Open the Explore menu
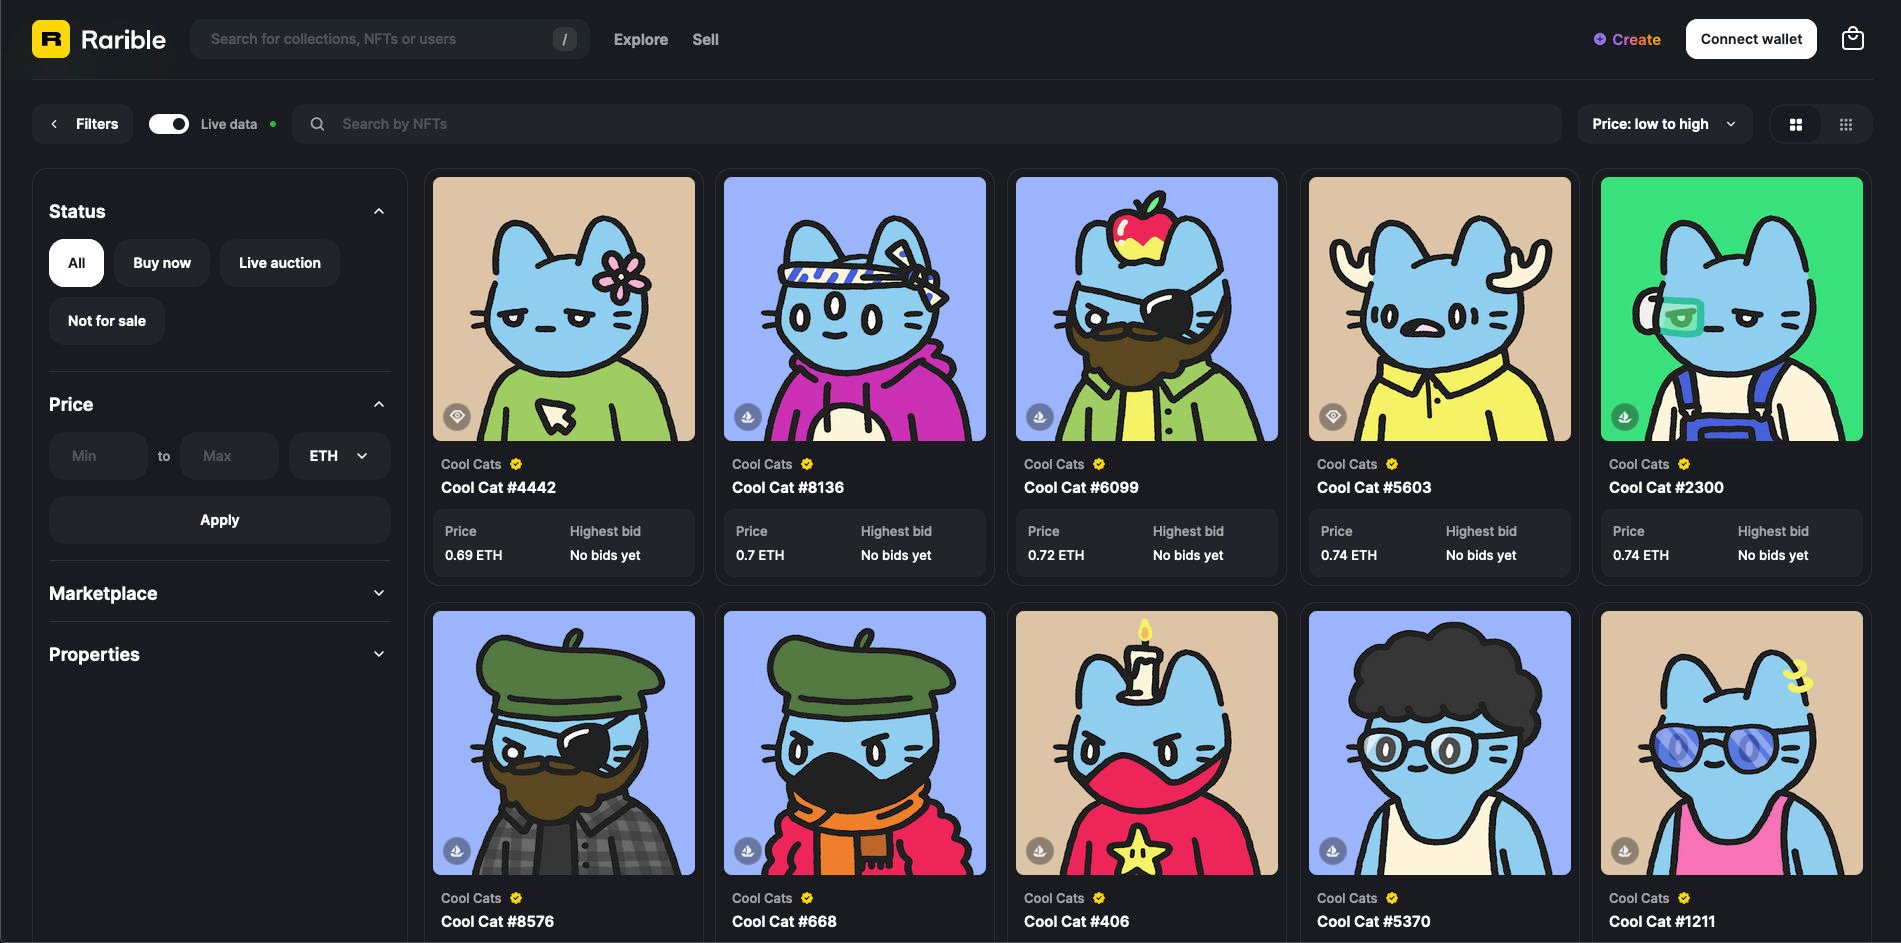This screenshot has height=943, width=1901. 641,39
